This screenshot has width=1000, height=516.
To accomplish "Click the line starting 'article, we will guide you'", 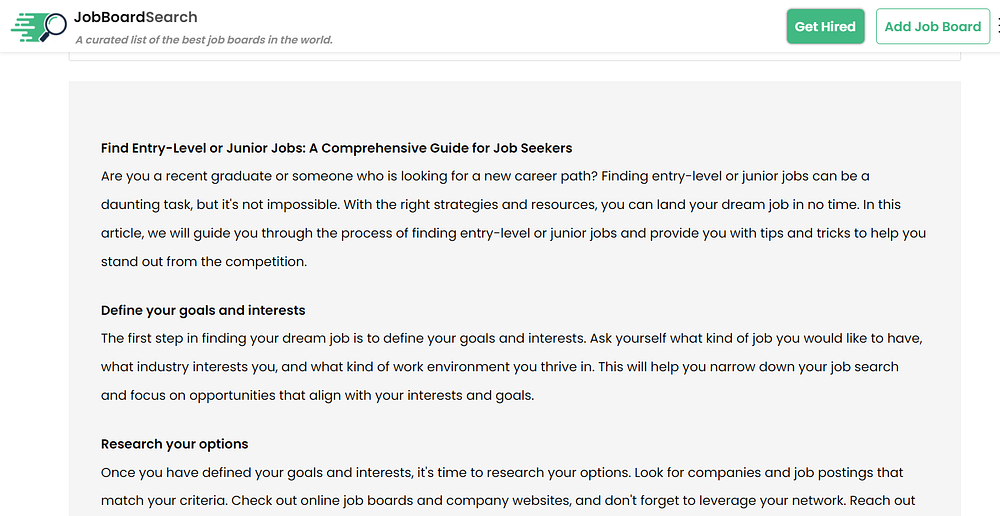I will (513, 233).
